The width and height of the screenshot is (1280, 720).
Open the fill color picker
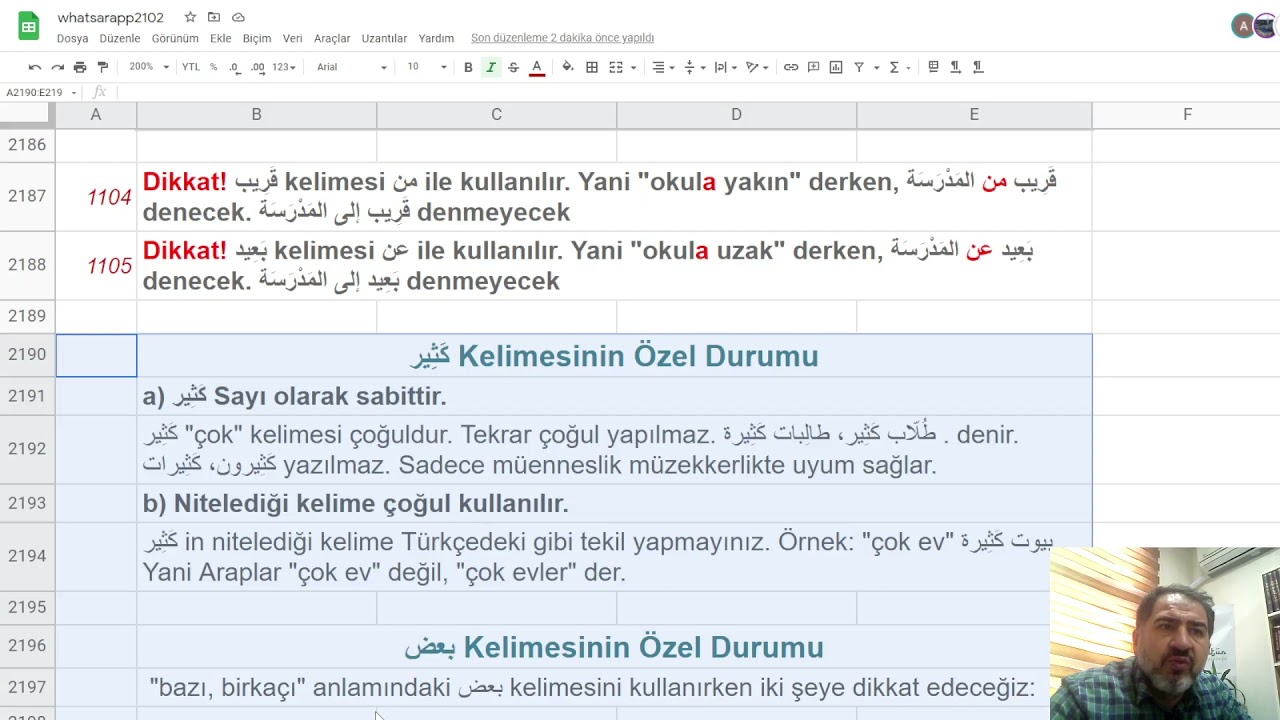coord(568,67)
